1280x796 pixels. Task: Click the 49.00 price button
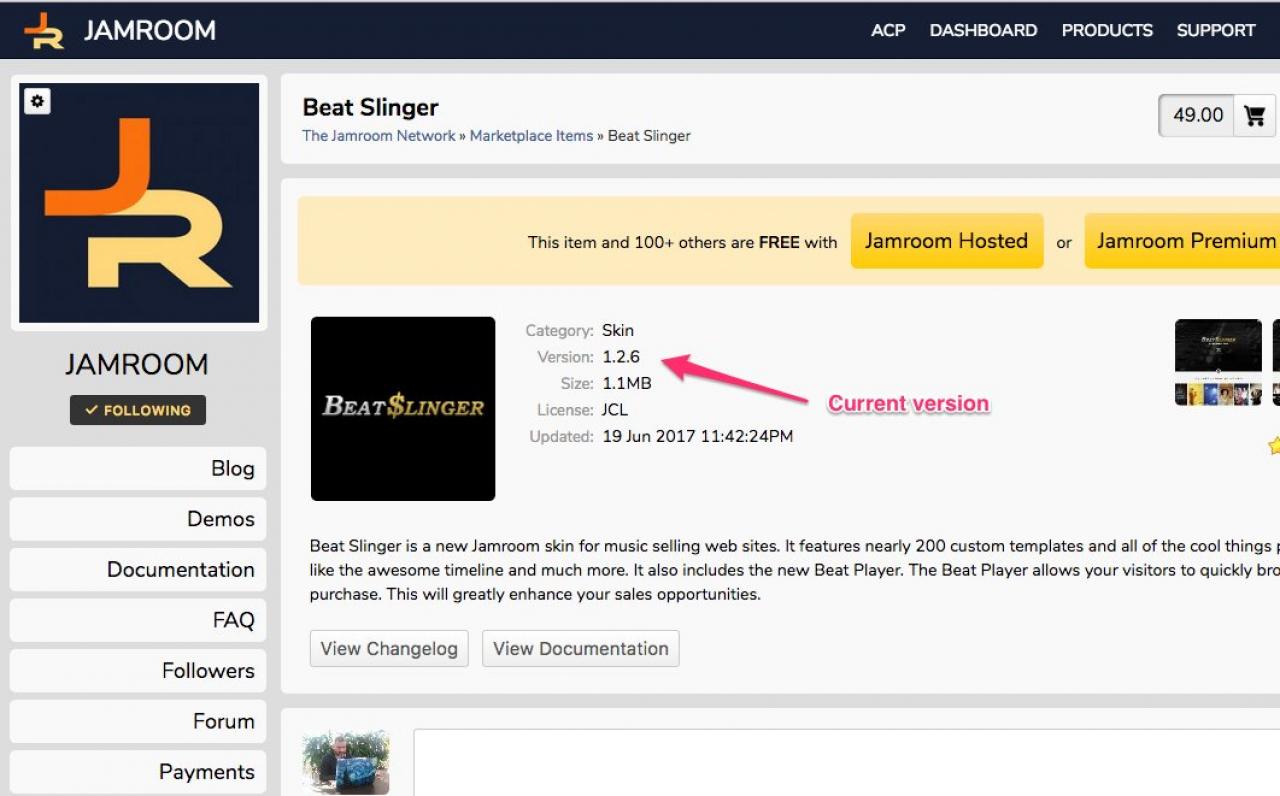click(x=1198, y=115)
